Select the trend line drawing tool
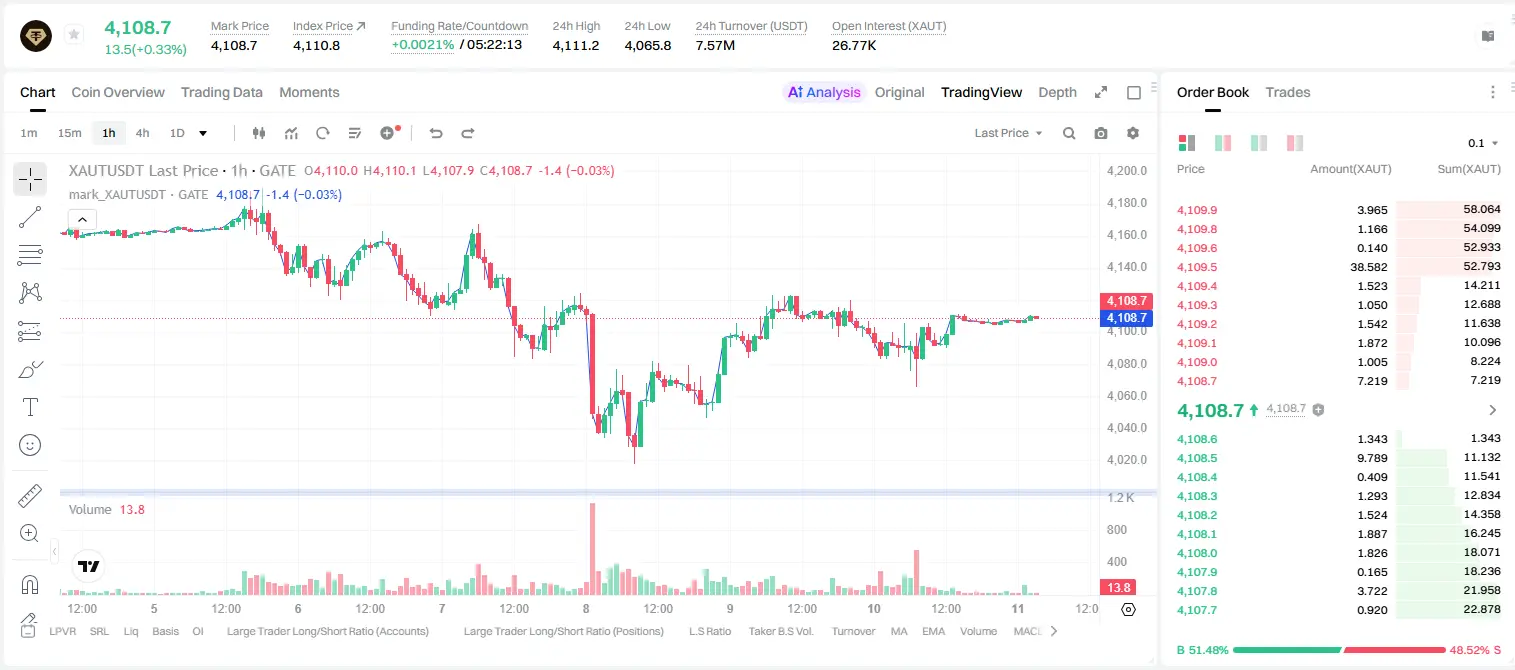This screenshot has width=1515, height=670. 30,217
